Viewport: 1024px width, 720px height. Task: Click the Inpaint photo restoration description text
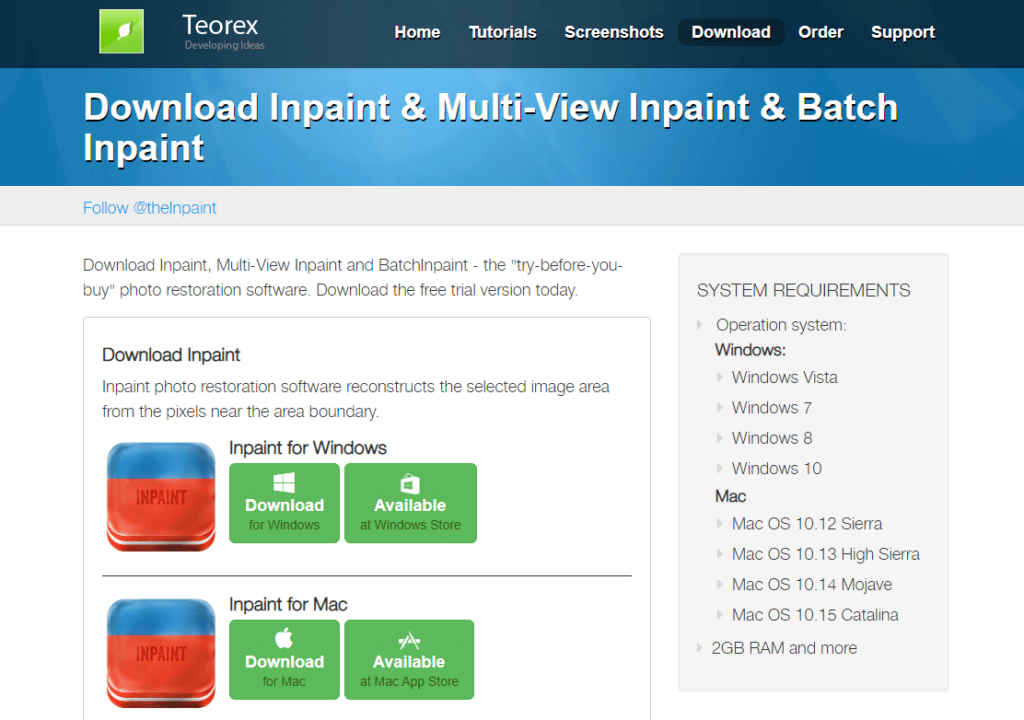(x=356, y=399)
